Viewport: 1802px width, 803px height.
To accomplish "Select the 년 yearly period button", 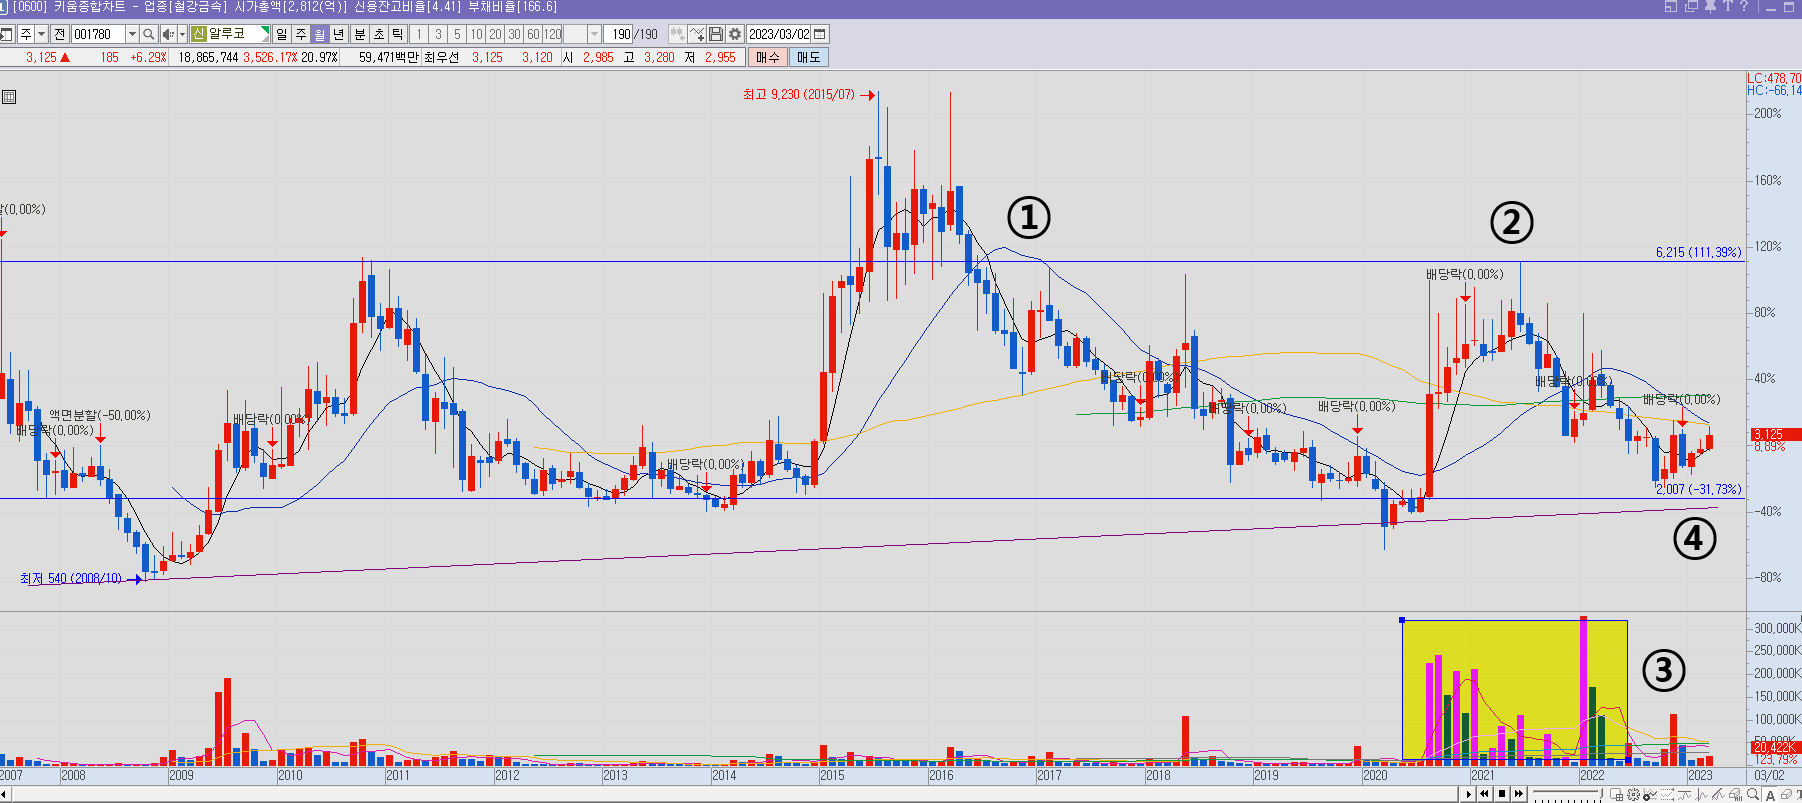I will pos(338,34).
